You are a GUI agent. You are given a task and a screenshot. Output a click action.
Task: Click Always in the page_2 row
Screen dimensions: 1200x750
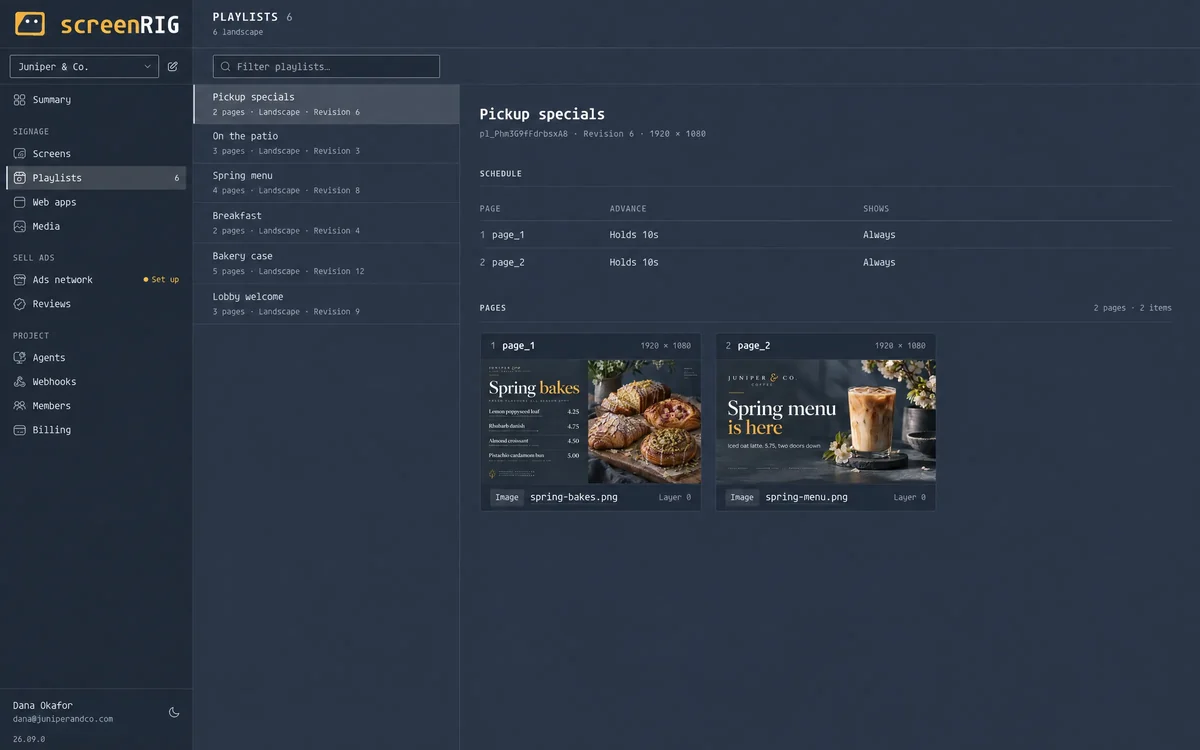pos(879,262)
